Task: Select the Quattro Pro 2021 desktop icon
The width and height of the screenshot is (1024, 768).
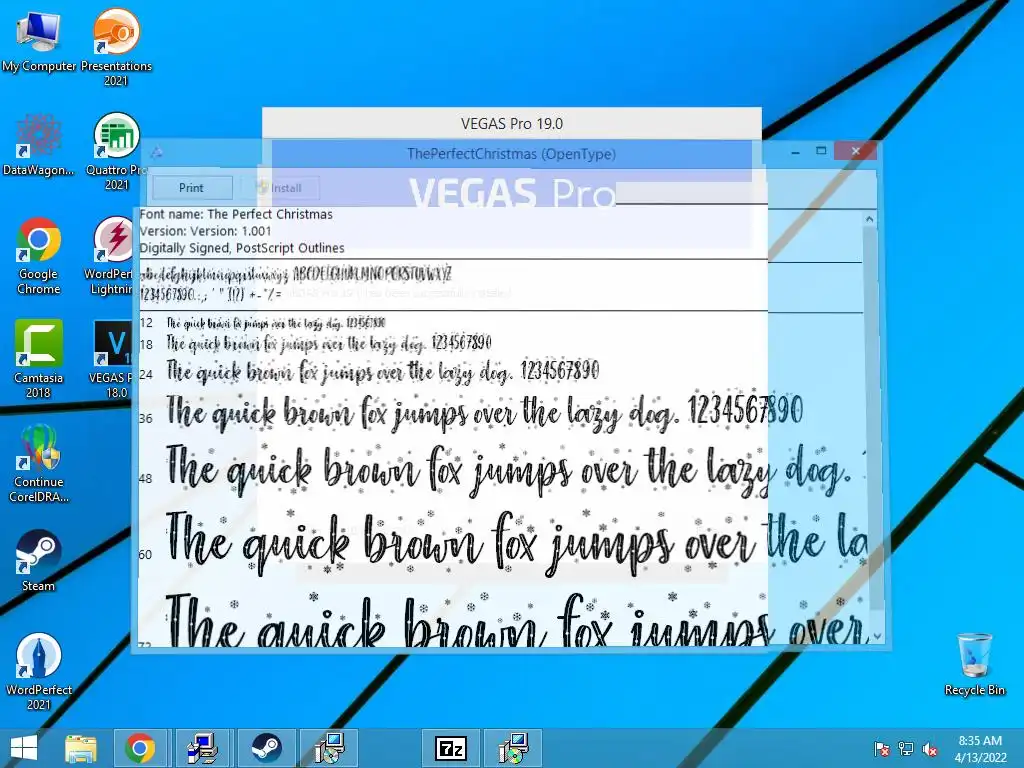Action: tap(116, 152)
